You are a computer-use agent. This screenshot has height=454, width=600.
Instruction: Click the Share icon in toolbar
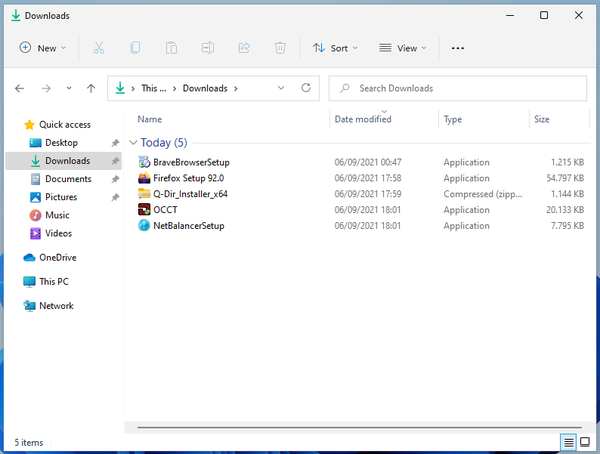244,48
